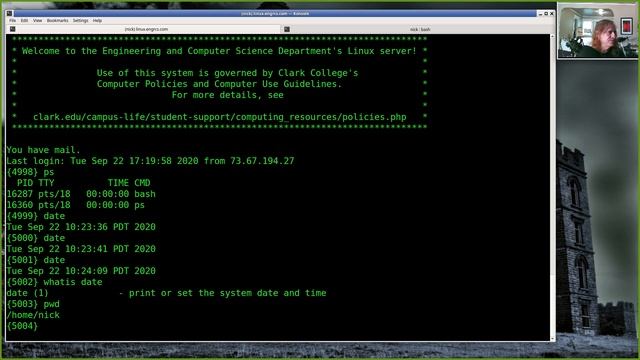
Task: Click the '/home/nick' output line
Action: click(x=33, y=316)
